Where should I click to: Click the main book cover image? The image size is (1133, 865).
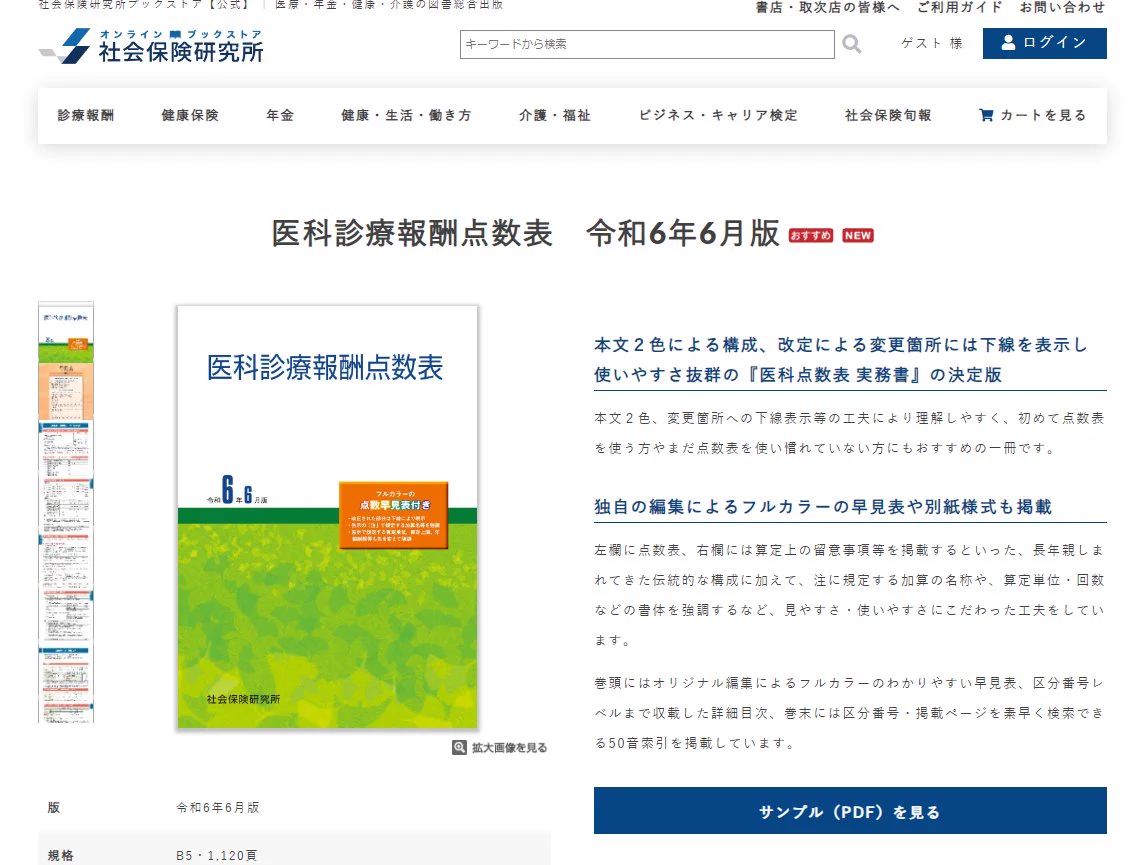click(327, 517)
